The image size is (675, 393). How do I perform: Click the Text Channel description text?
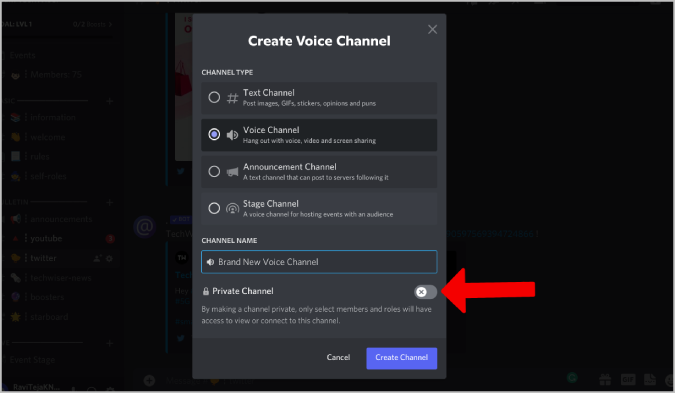(309, 103)
